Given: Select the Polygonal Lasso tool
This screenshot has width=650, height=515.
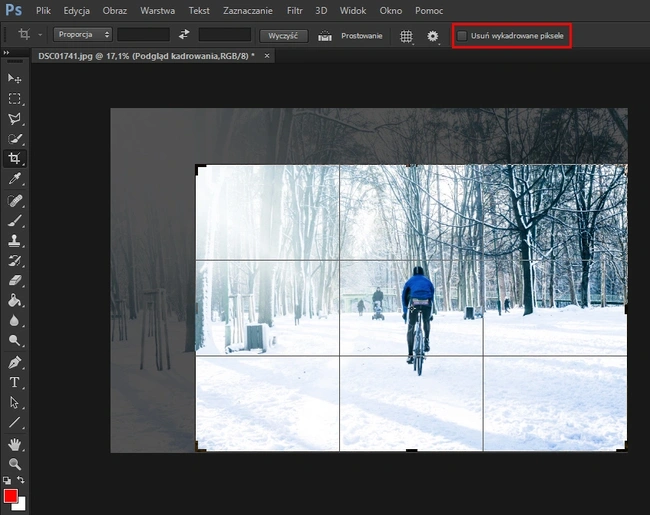Looking at the screenshot, I should (x=14, y=119).
